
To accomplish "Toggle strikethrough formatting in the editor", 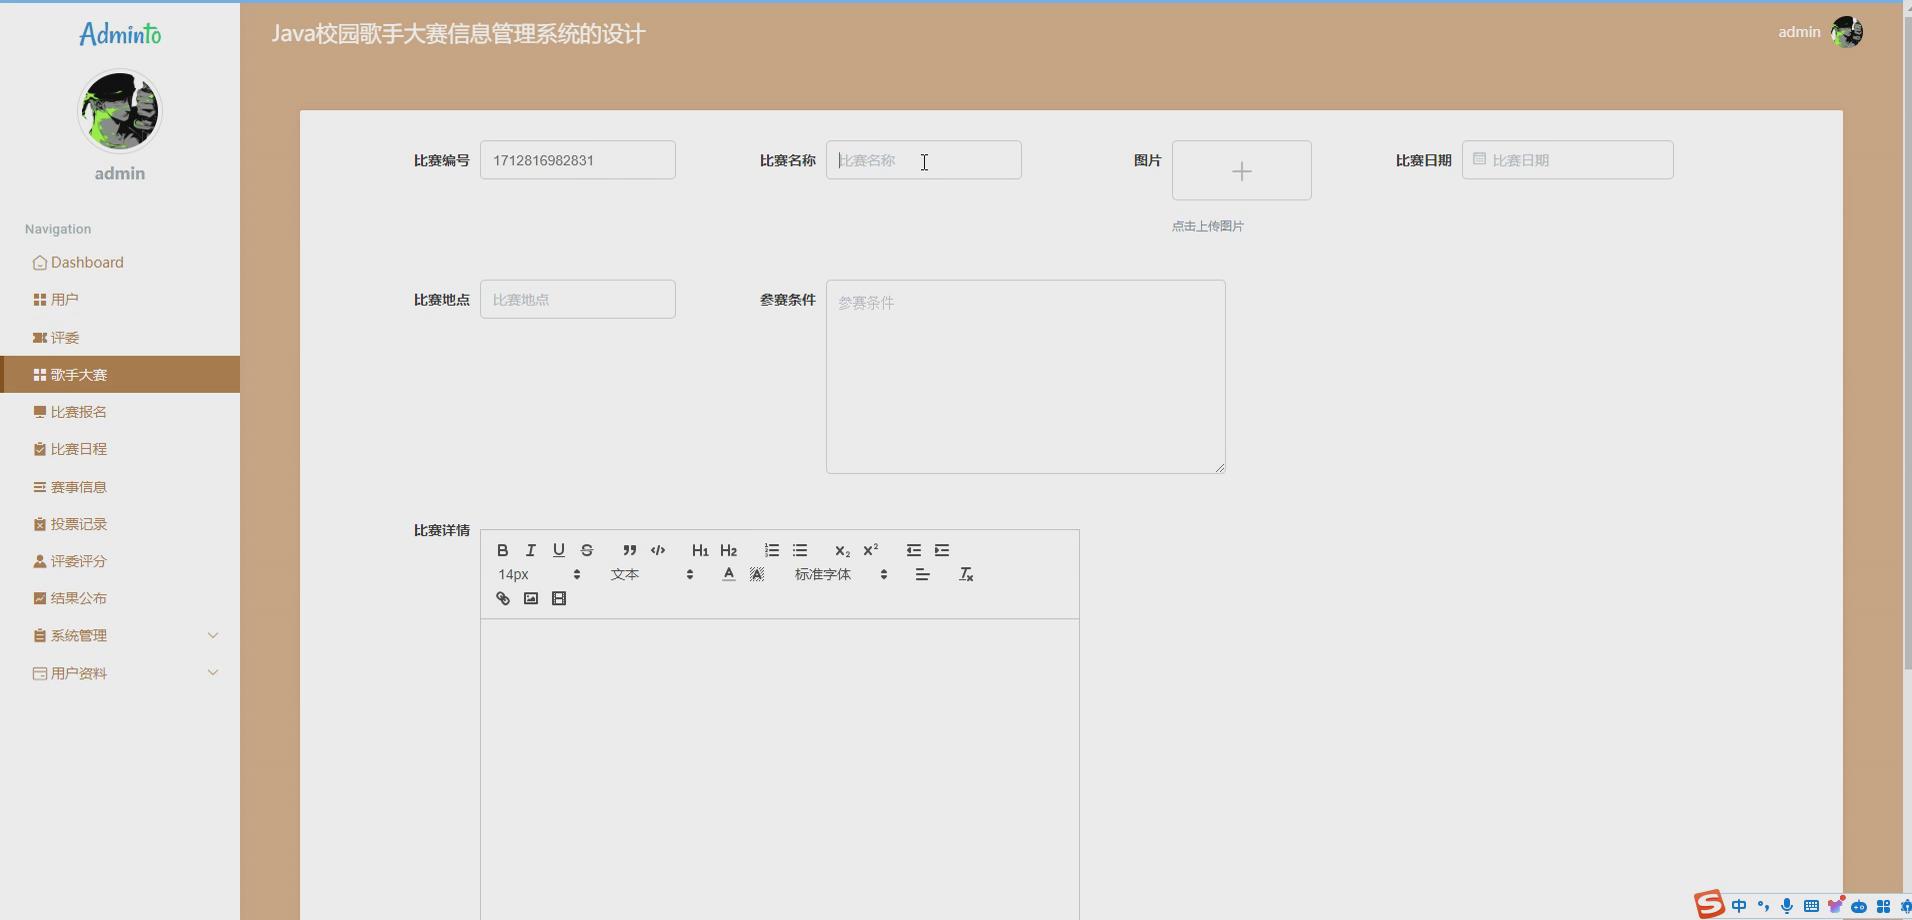I will [x=587, y=550].
